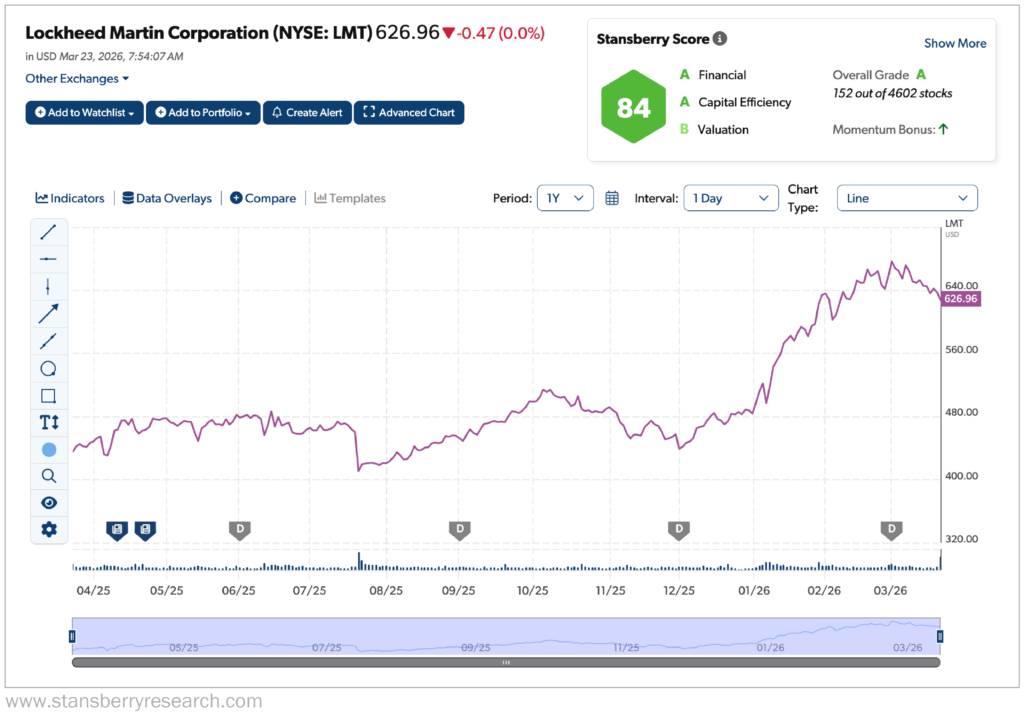Select the circle shape drawing tool
1024x719 pixels.
(x=48, y=368)
